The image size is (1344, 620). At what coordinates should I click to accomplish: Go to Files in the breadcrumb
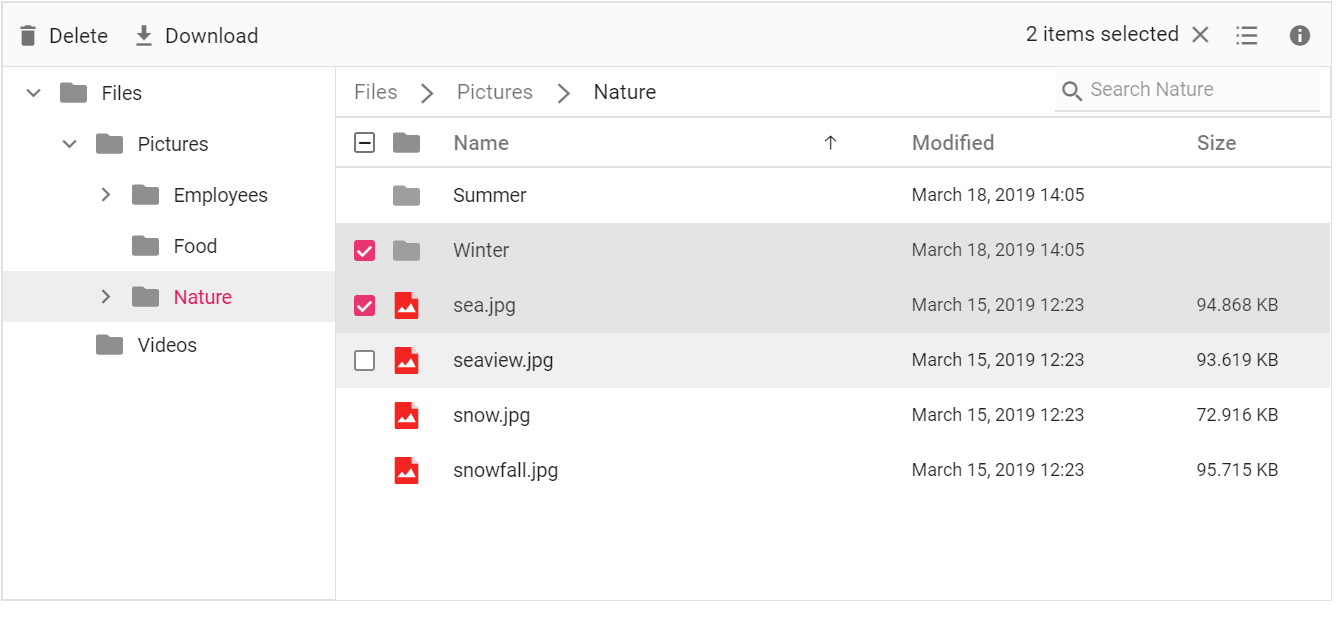[x=376, y=92]
